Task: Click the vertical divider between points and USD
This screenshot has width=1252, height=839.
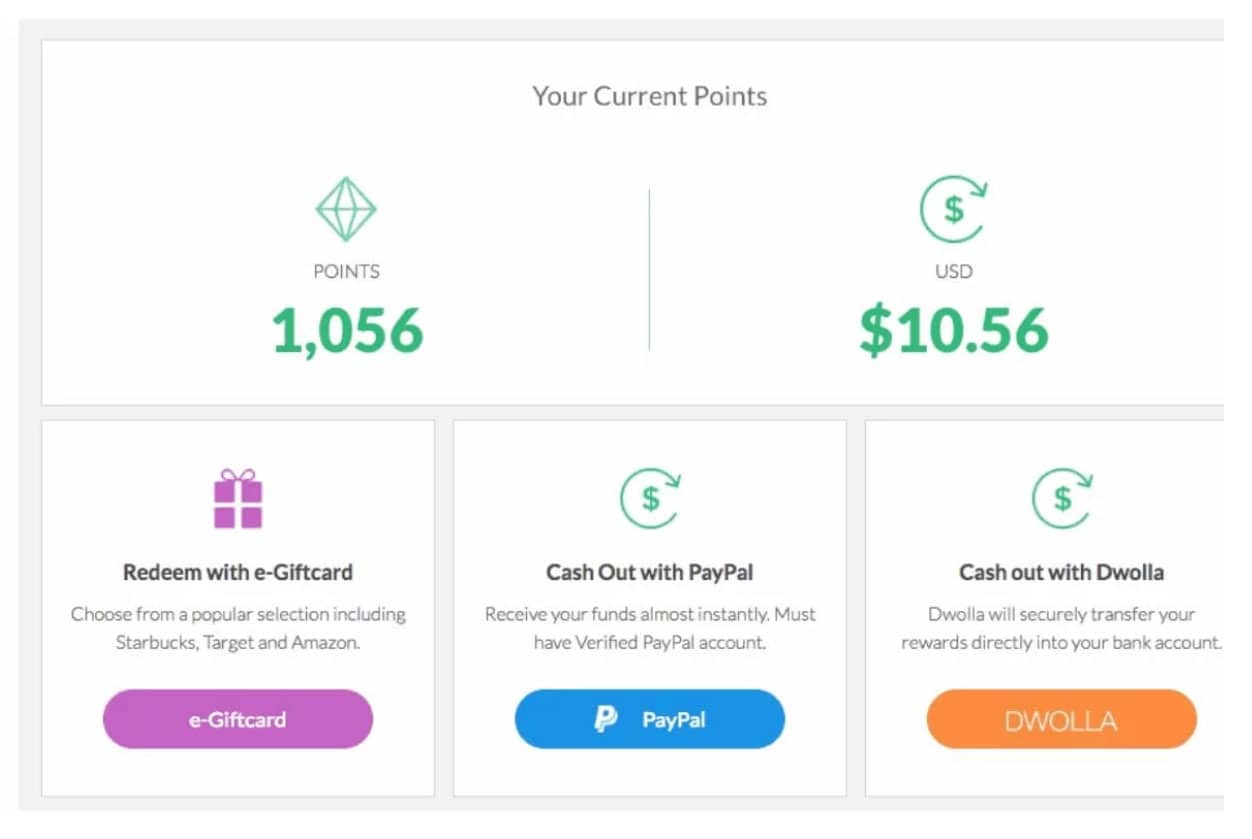Action: tap(649, 270)
